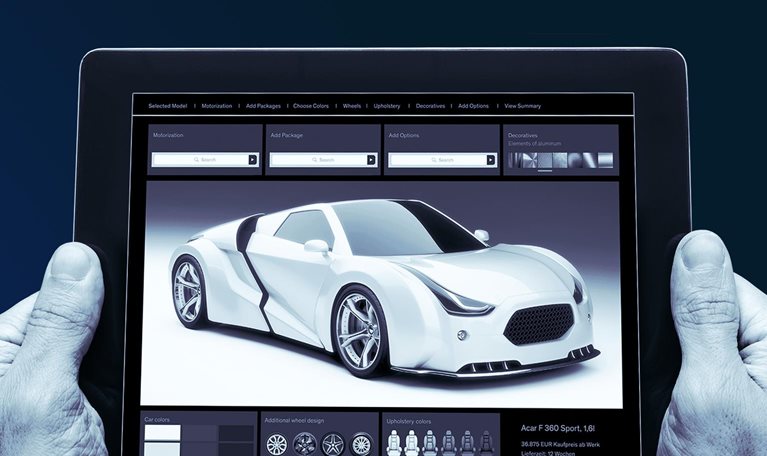The image size is (767, 456).
Task: Open the Add Packages navigation item
Action: [263, 106]
